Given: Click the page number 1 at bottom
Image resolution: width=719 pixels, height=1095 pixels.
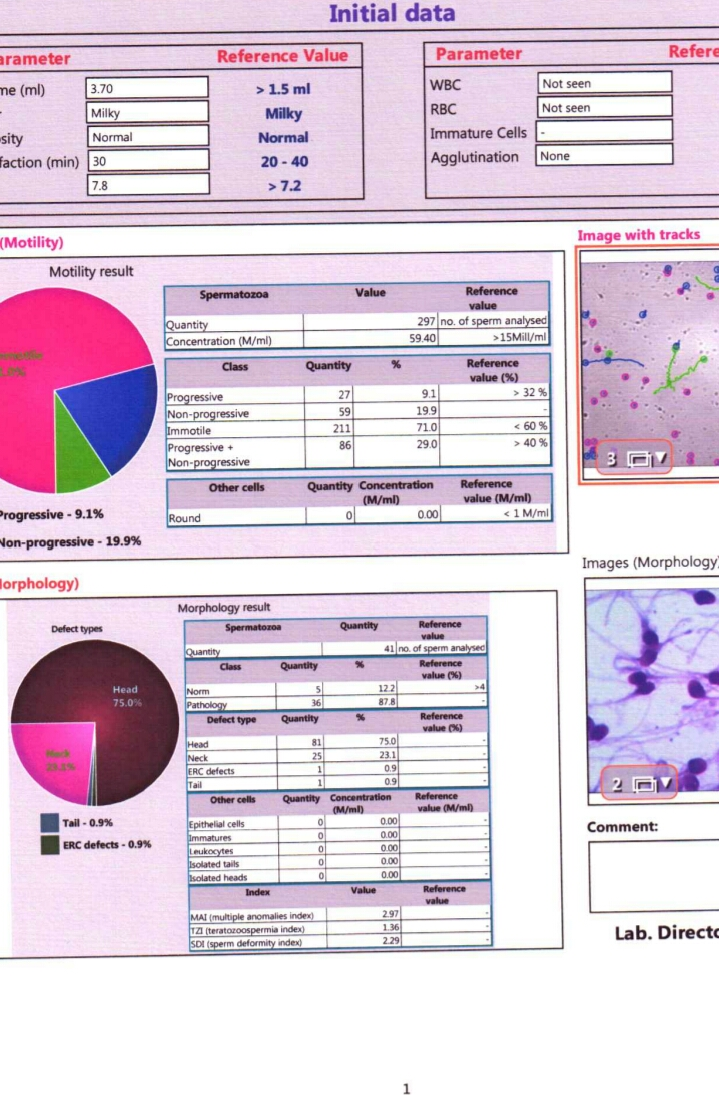Looking at the screenshot, I should [x=406, y=1087].
